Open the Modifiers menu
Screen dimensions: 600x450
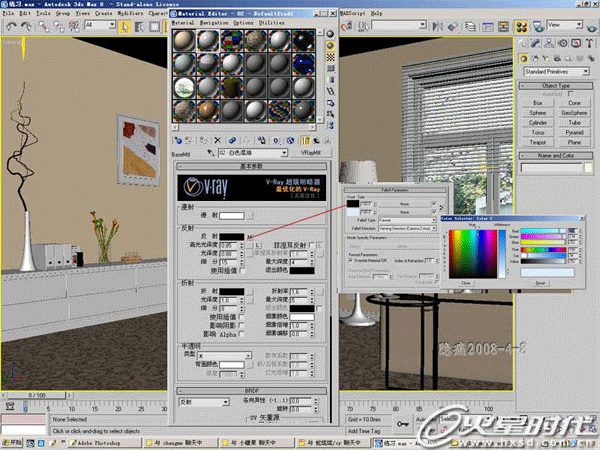coord(130,13)
